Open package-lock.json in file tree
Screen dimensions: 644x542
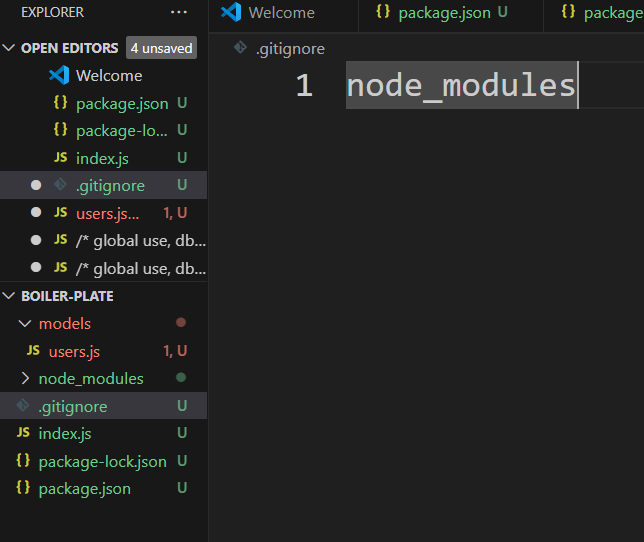point(103,462)
